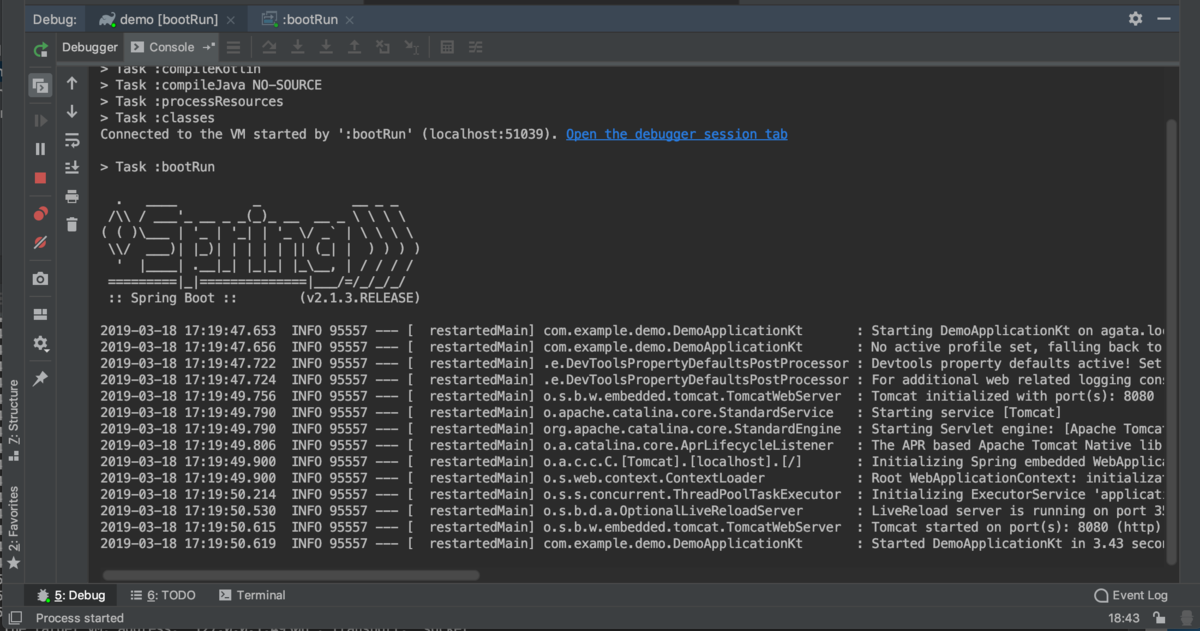Switch to the Debugger tab

point(90,47)
